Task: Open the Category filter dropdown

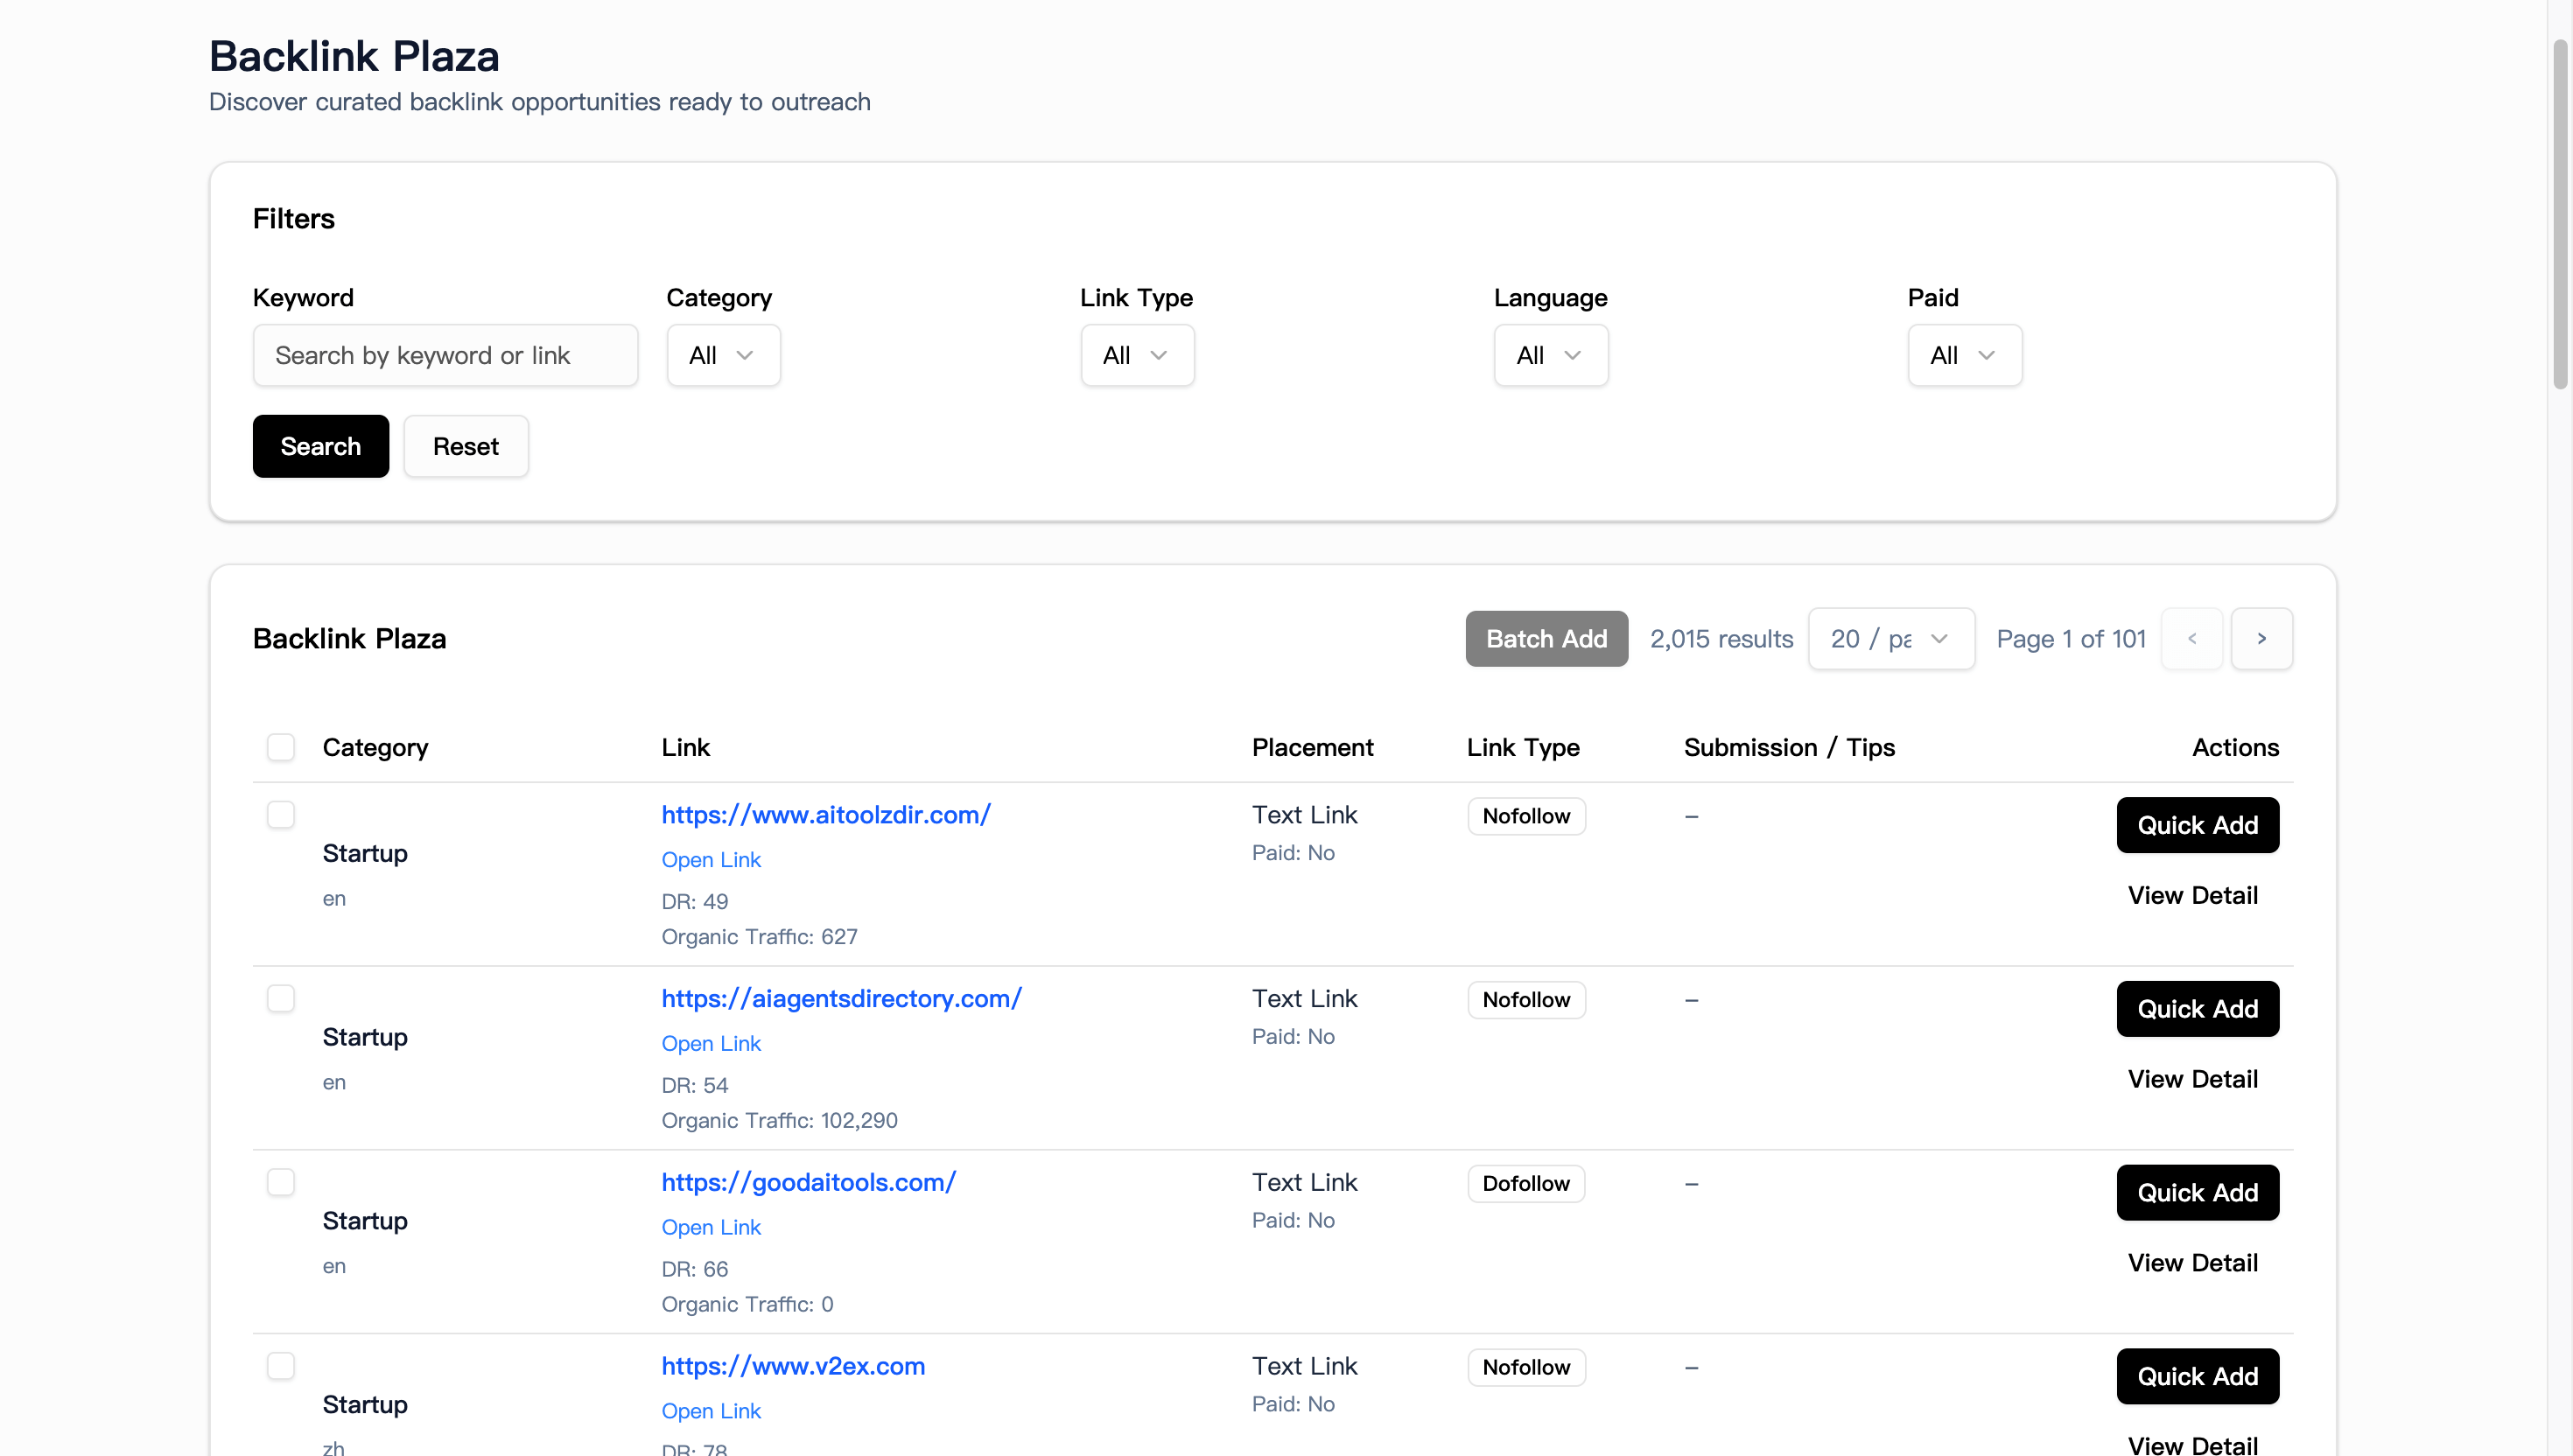Action: pyautogui.click(x=722, y=355)
